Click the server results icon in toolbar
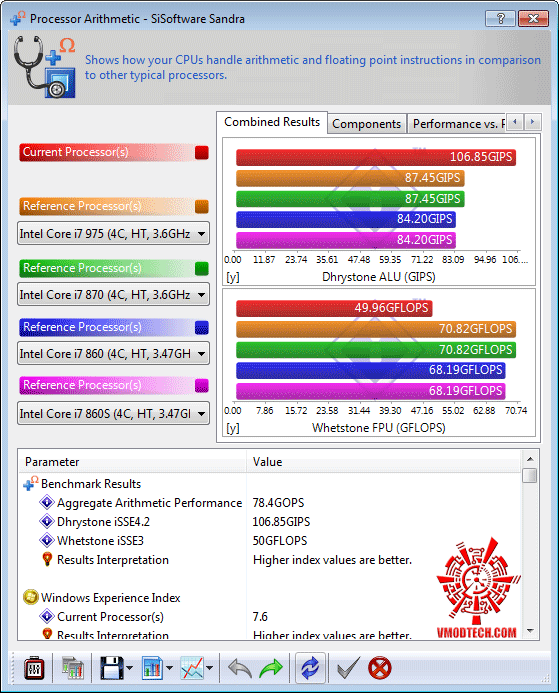This screenshot has height=693, width=559. tap(72, 668)
